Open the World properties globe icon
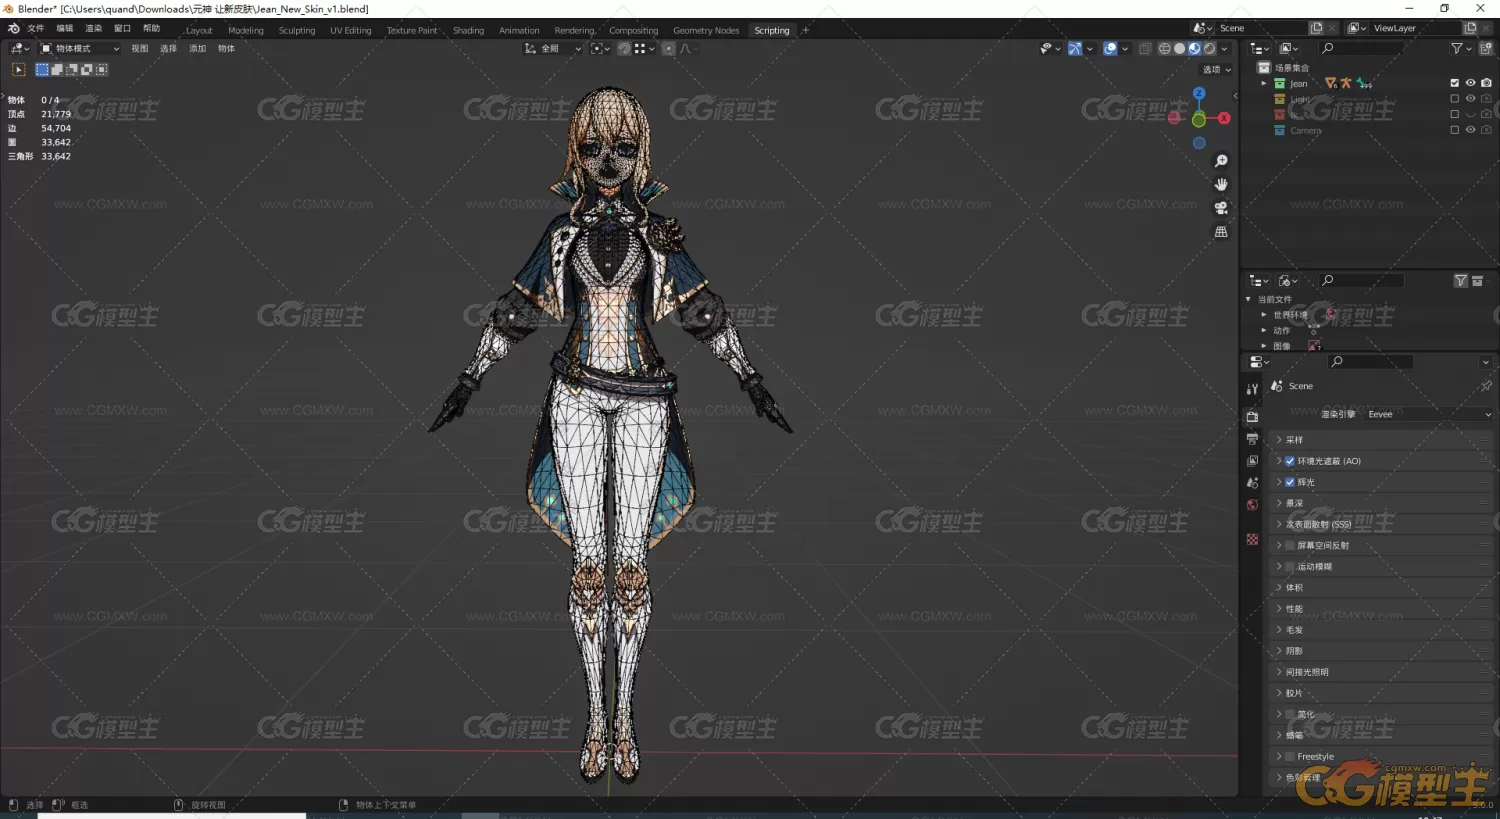Screen dimensions: 1500x819 click(x=1252, y=505)
